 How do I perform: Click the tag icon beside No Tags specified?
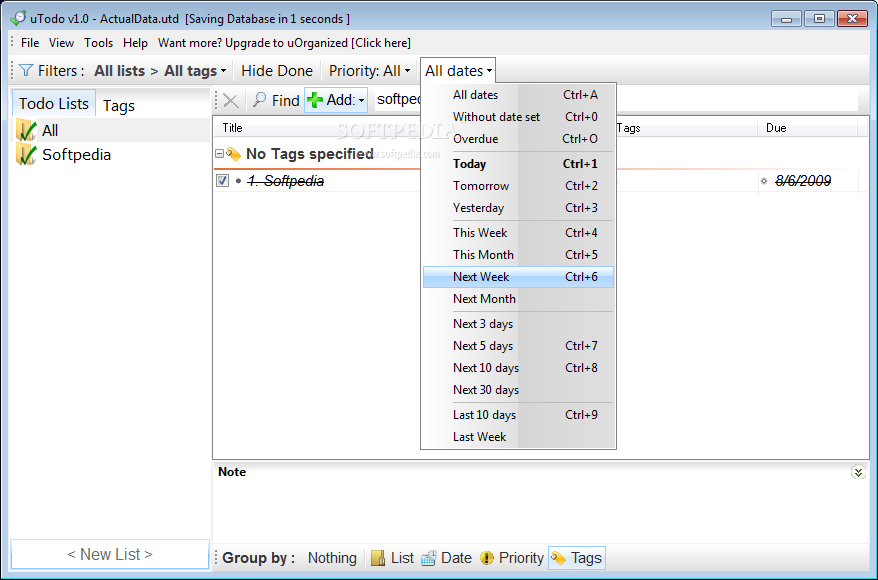point(233,154)
